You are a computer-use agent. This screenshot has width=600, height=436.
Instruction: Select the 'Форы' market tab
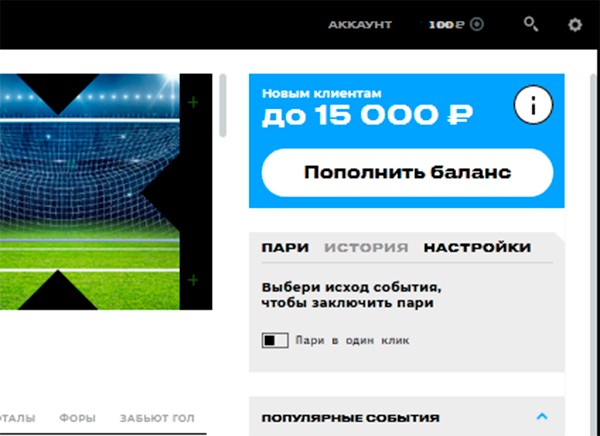77,418
